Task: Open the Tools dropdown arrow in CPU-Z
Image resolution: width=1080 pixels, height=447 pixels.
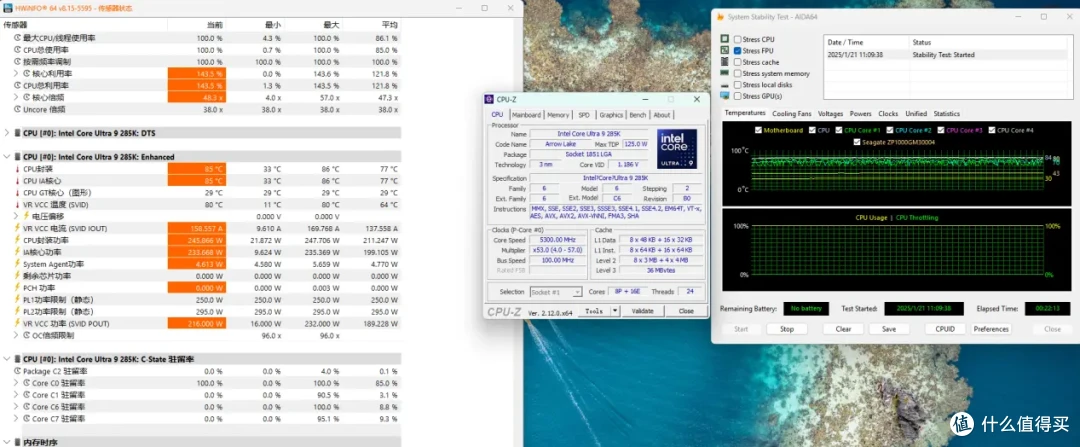Action: (x=615, y=311)
